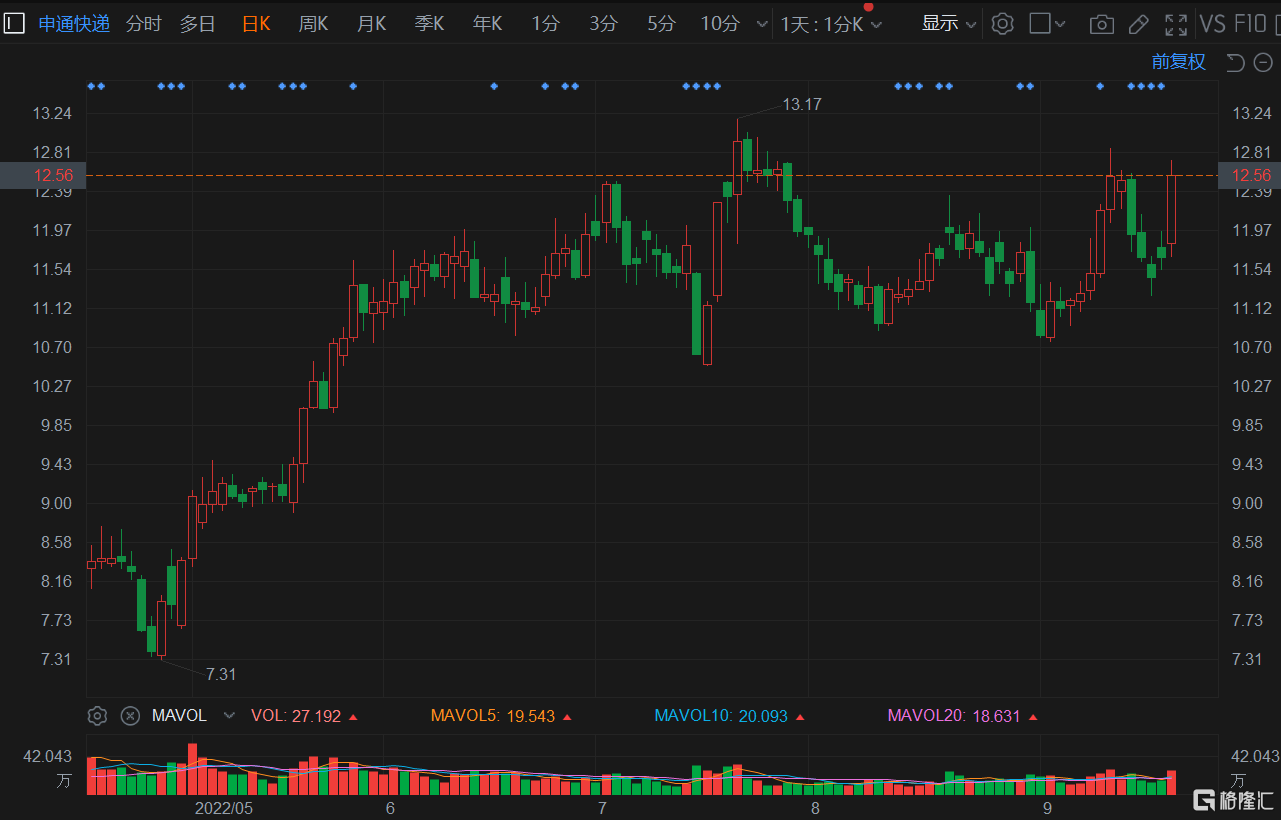The image size is (1281, 820).
Task: Expand the 显示 dropdown
Action: pos(949,24)
